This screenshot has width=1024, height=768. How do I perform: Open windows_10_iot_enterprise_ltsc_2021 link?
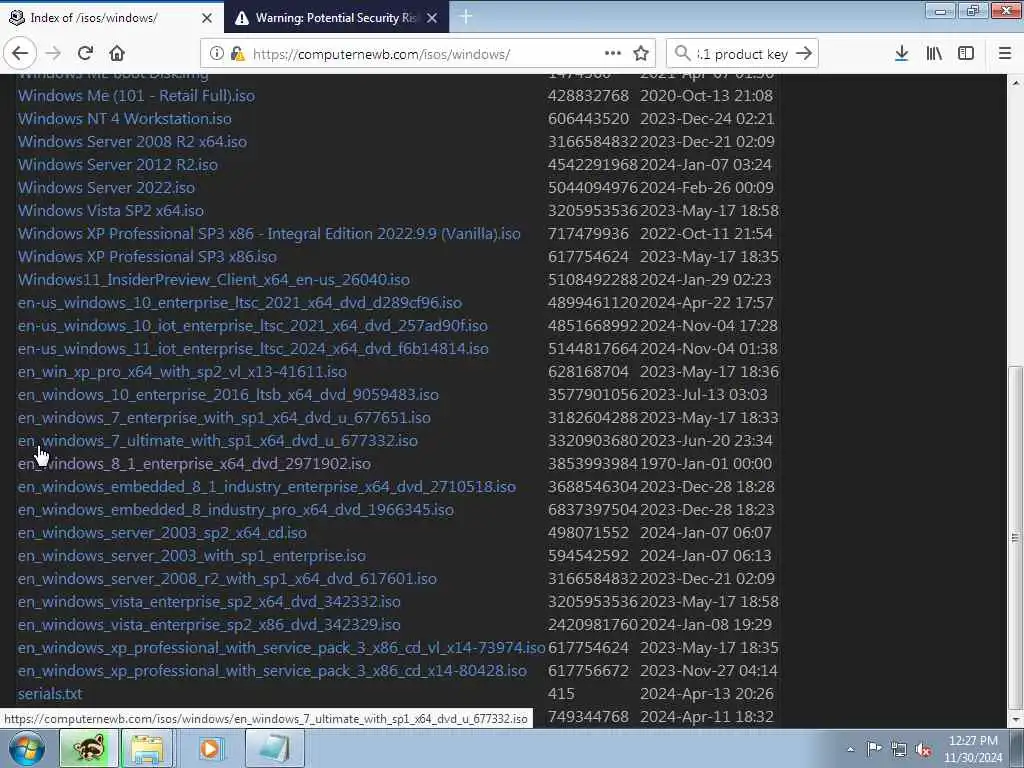(x=253, y=326)
